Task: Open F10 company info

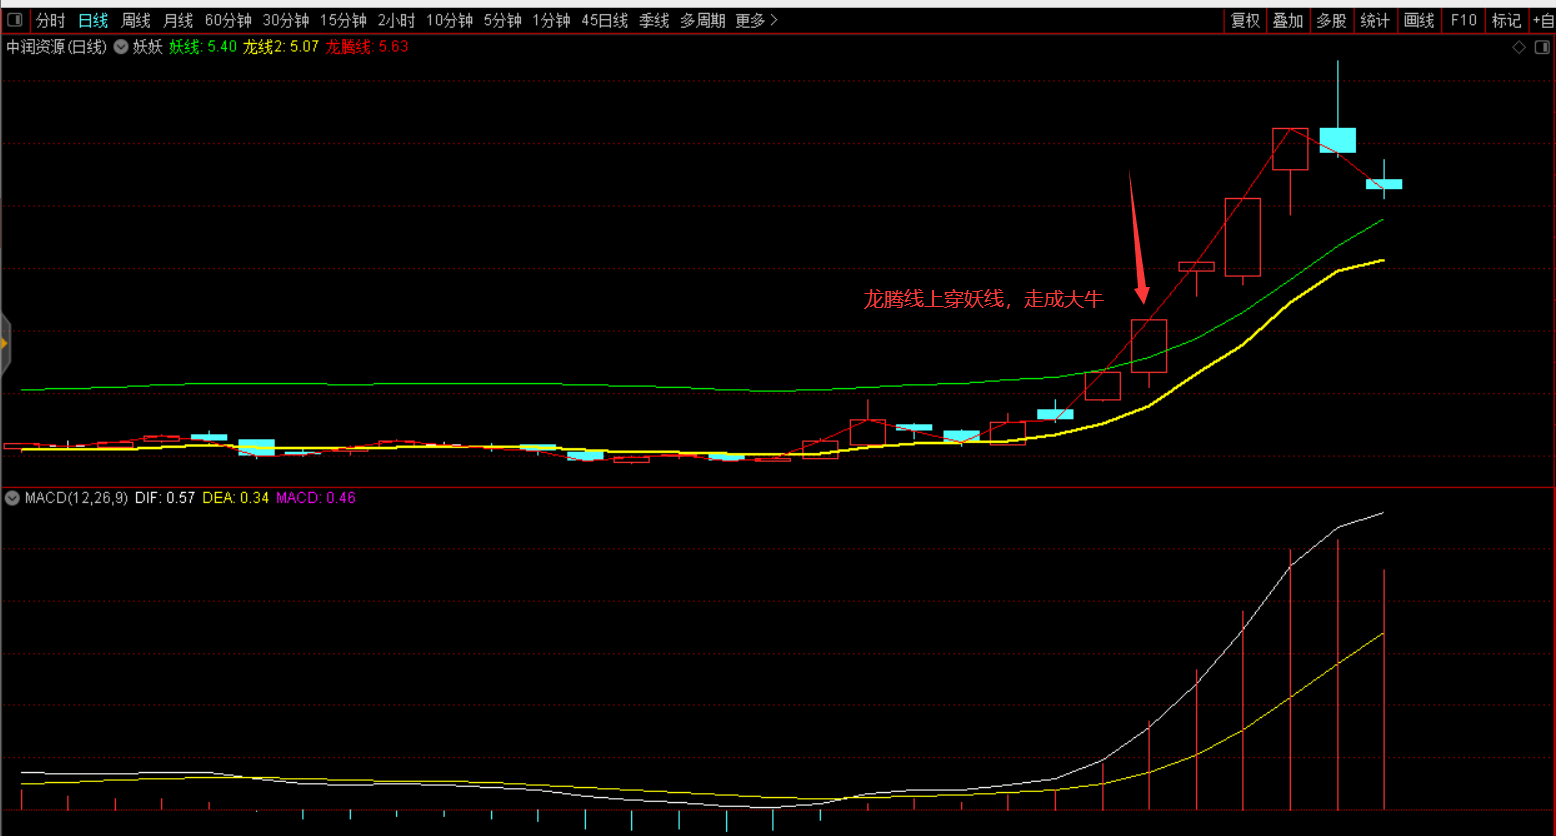Action: (1463, 20)
